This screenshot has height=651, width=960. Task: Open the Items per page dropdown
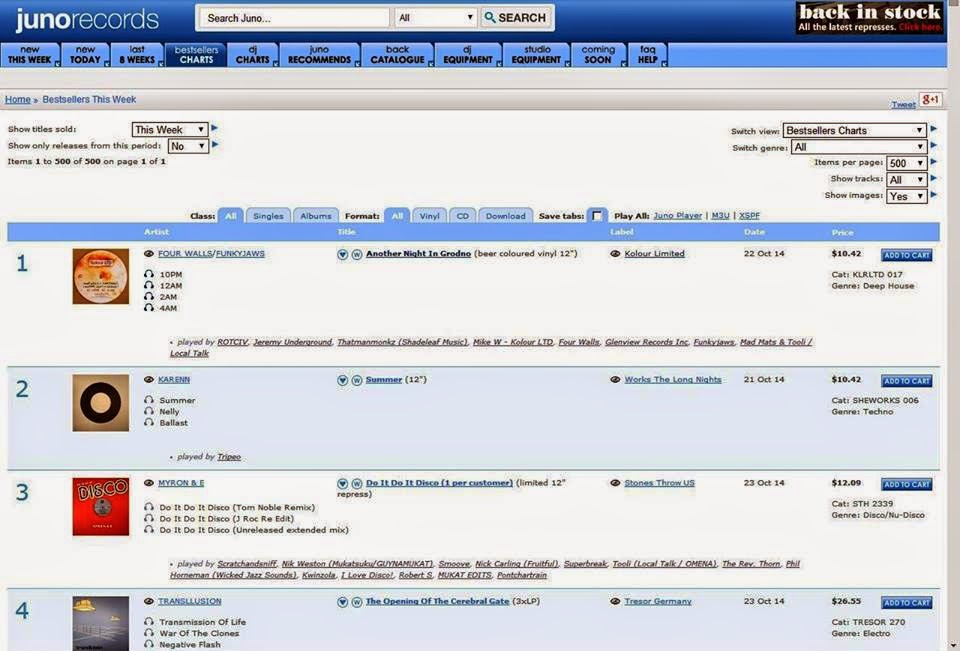906,163
